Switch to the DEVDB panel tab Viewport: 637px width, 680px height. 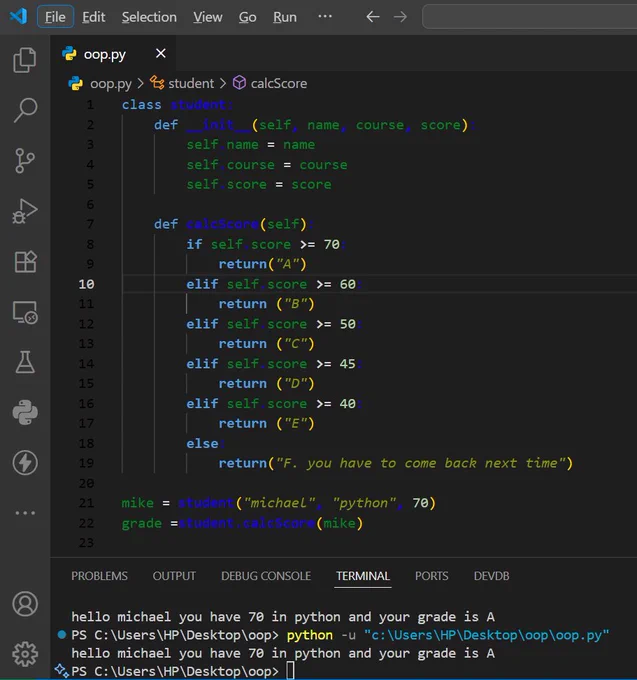click(491, 576)
